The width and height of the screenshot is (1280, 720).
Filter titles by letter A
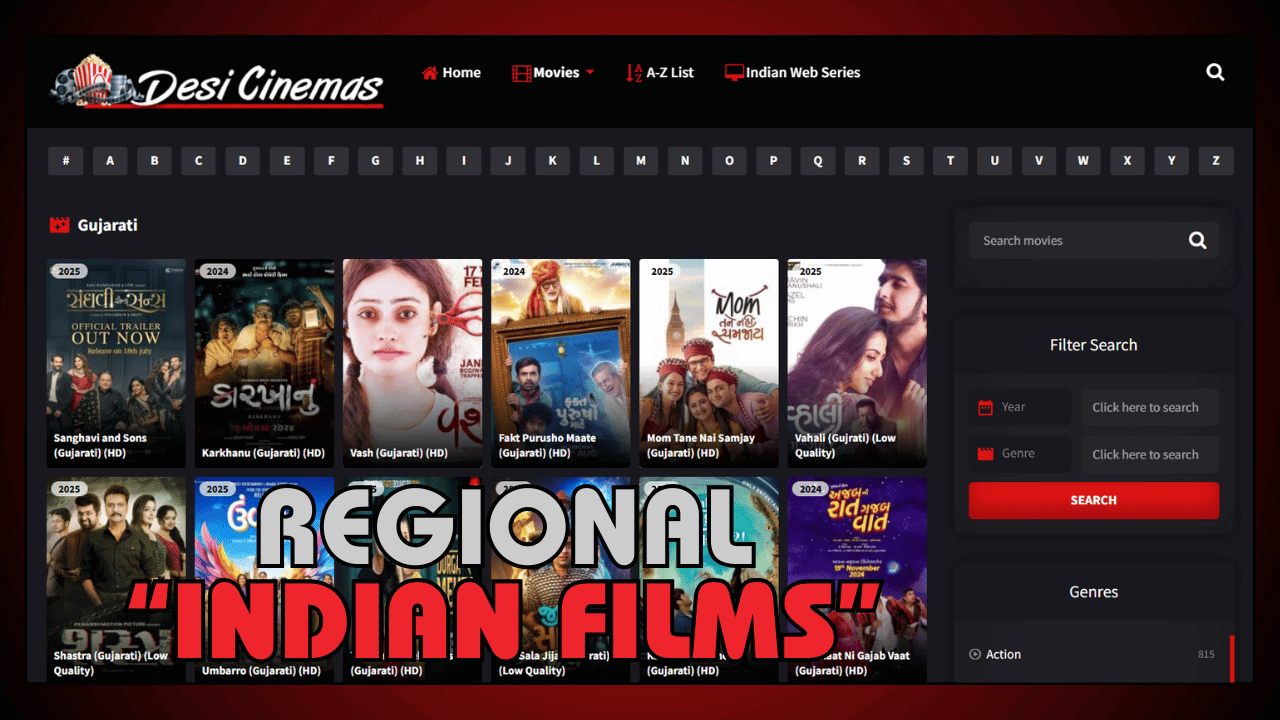click(x=110, y=161)
